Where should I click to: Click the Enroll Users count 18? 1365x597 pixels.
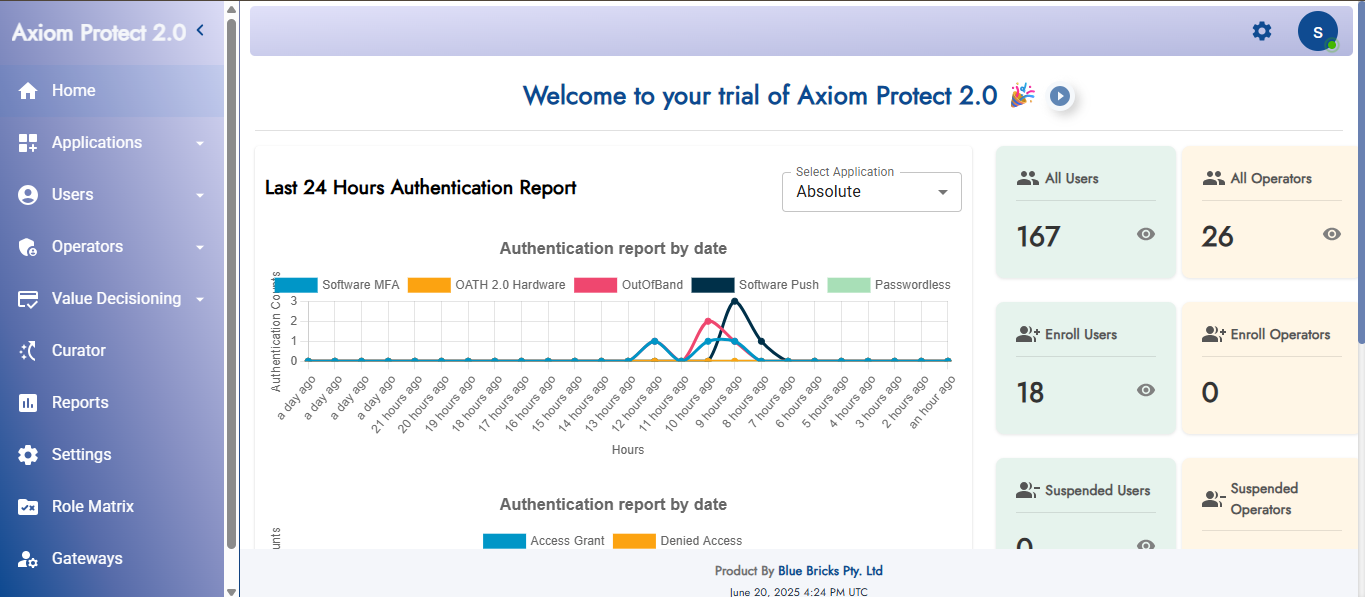coord(1030,393)
